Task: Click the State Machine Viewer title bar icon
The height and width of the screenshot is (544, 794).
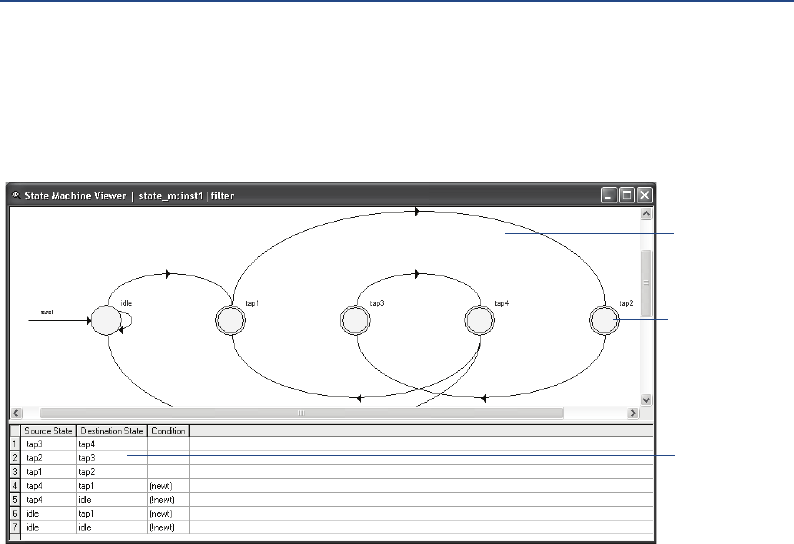Action: point(16,195)
